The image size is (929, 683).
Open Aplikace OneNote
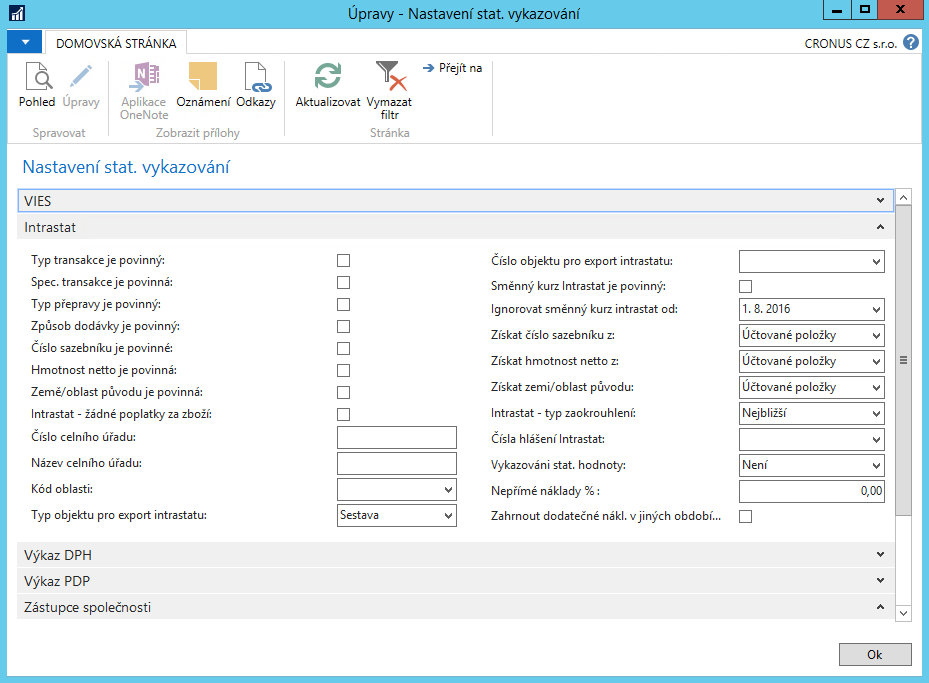(x=144, y=91)
